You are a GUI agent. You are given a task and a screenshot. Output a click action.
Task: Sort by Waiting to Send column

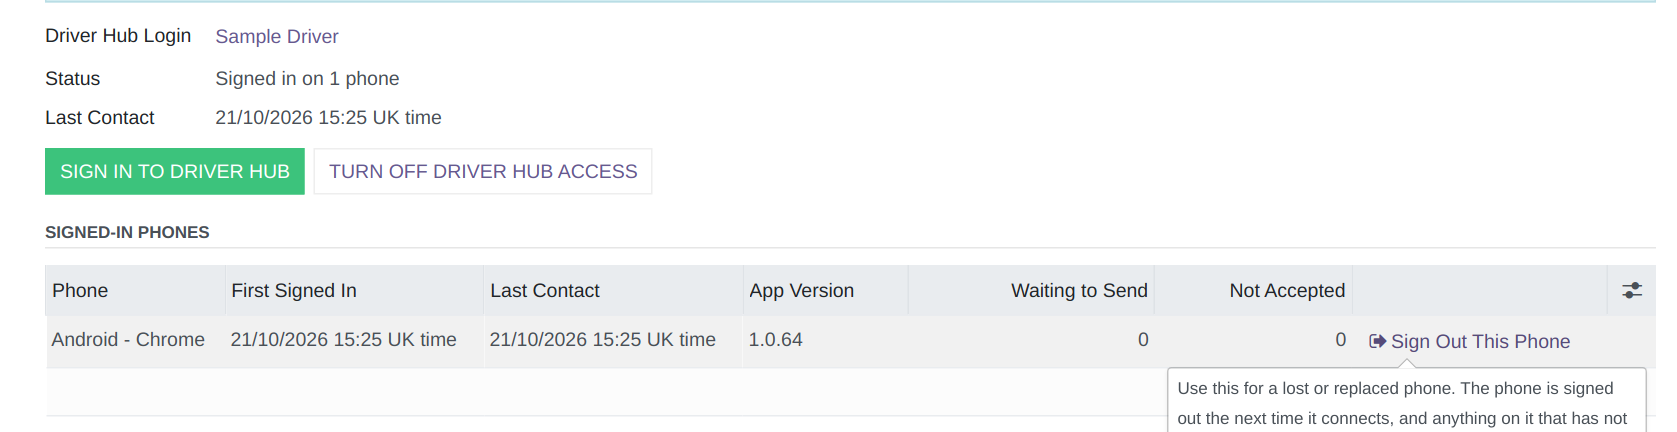point(1031,291)
